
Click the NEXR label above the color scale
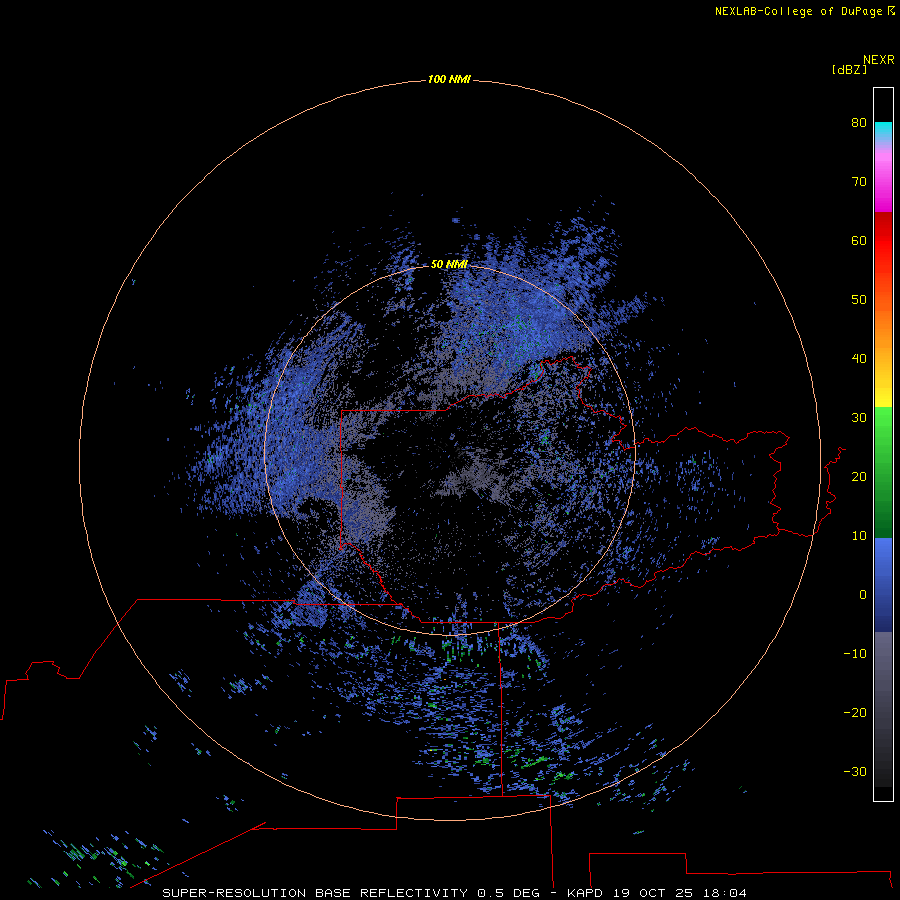pyautogui.click(x=879, y=60)
